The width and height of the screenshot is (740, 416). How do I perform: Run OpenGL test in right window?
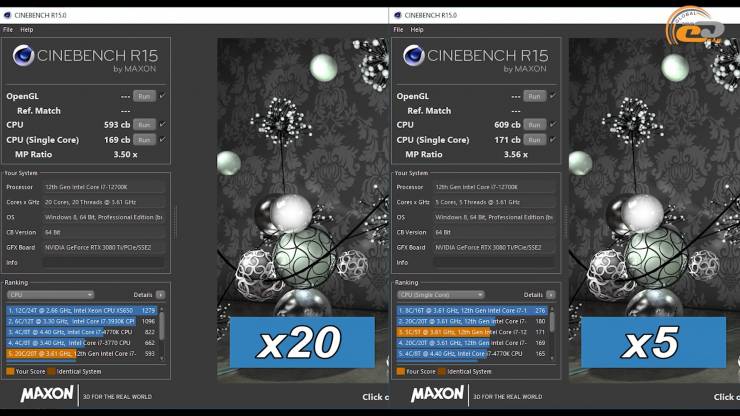535,96
